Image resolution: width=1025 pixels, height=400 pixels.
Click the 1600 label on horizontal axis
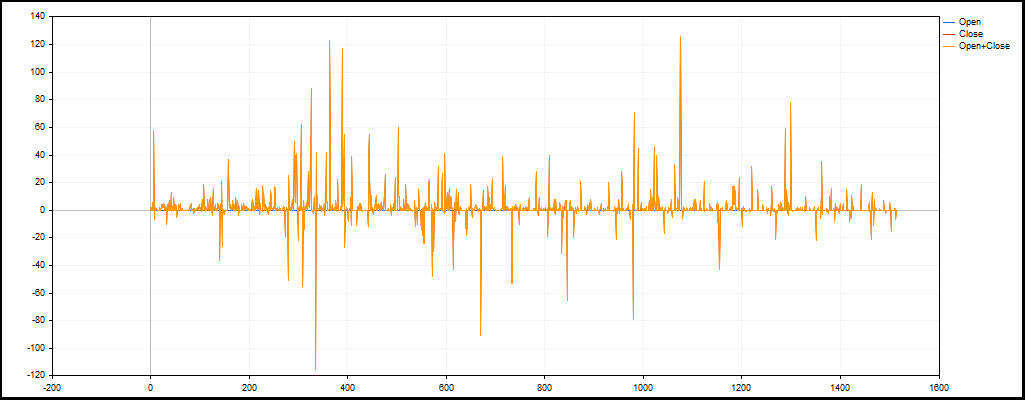pyautogui.click(x=939, y=386)
